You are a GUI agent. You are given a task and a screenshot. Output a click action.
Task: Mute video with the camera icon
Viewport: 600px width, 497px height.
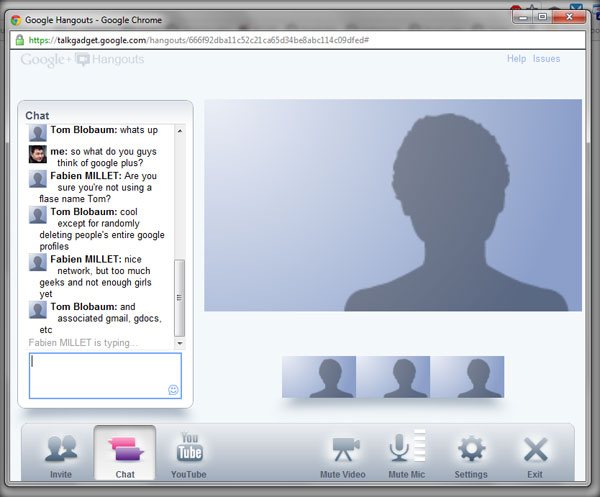pyautogui.click(x=343, y=456)
